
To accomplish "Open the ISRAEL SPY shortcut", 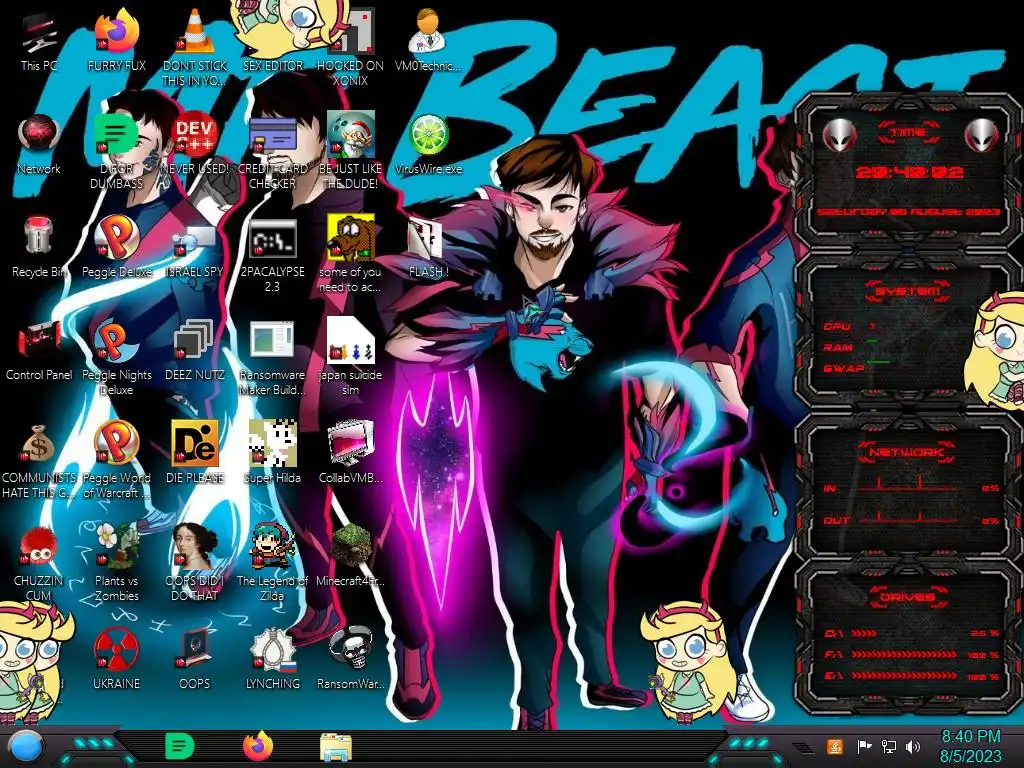I will point(195,247).
